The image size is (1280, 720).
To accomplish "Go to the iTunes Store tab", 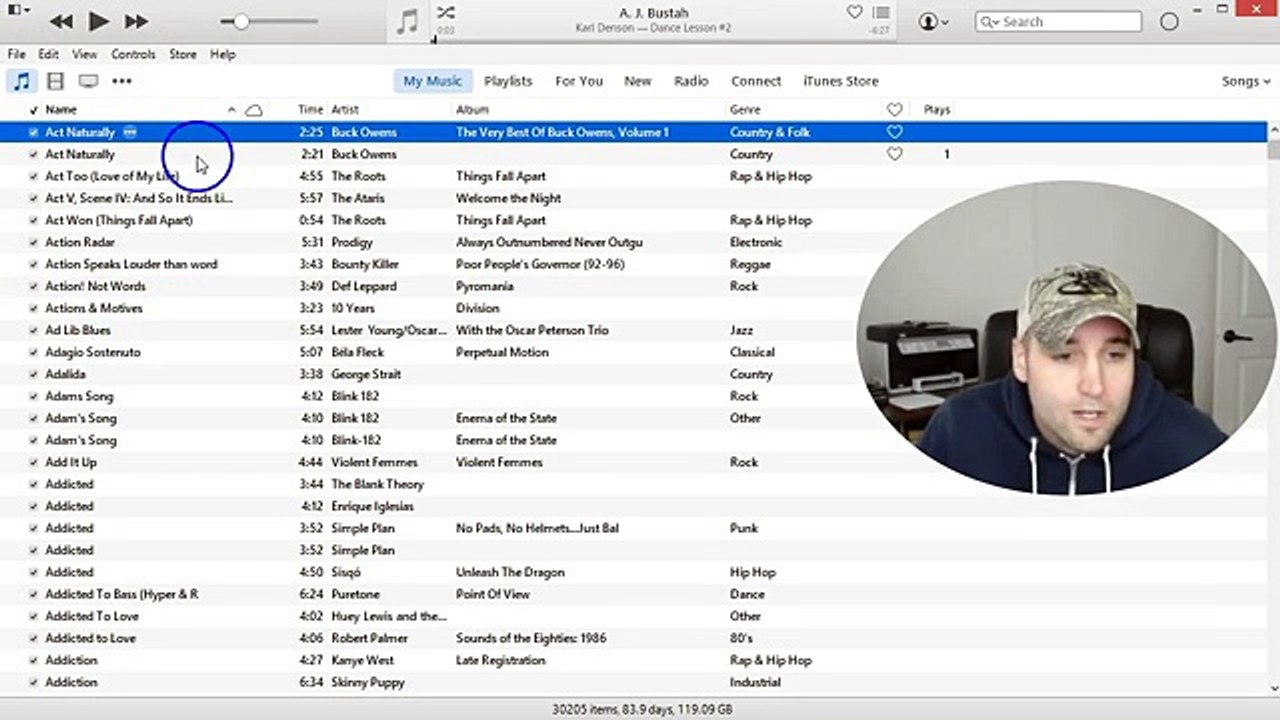I will click(841, 81).
